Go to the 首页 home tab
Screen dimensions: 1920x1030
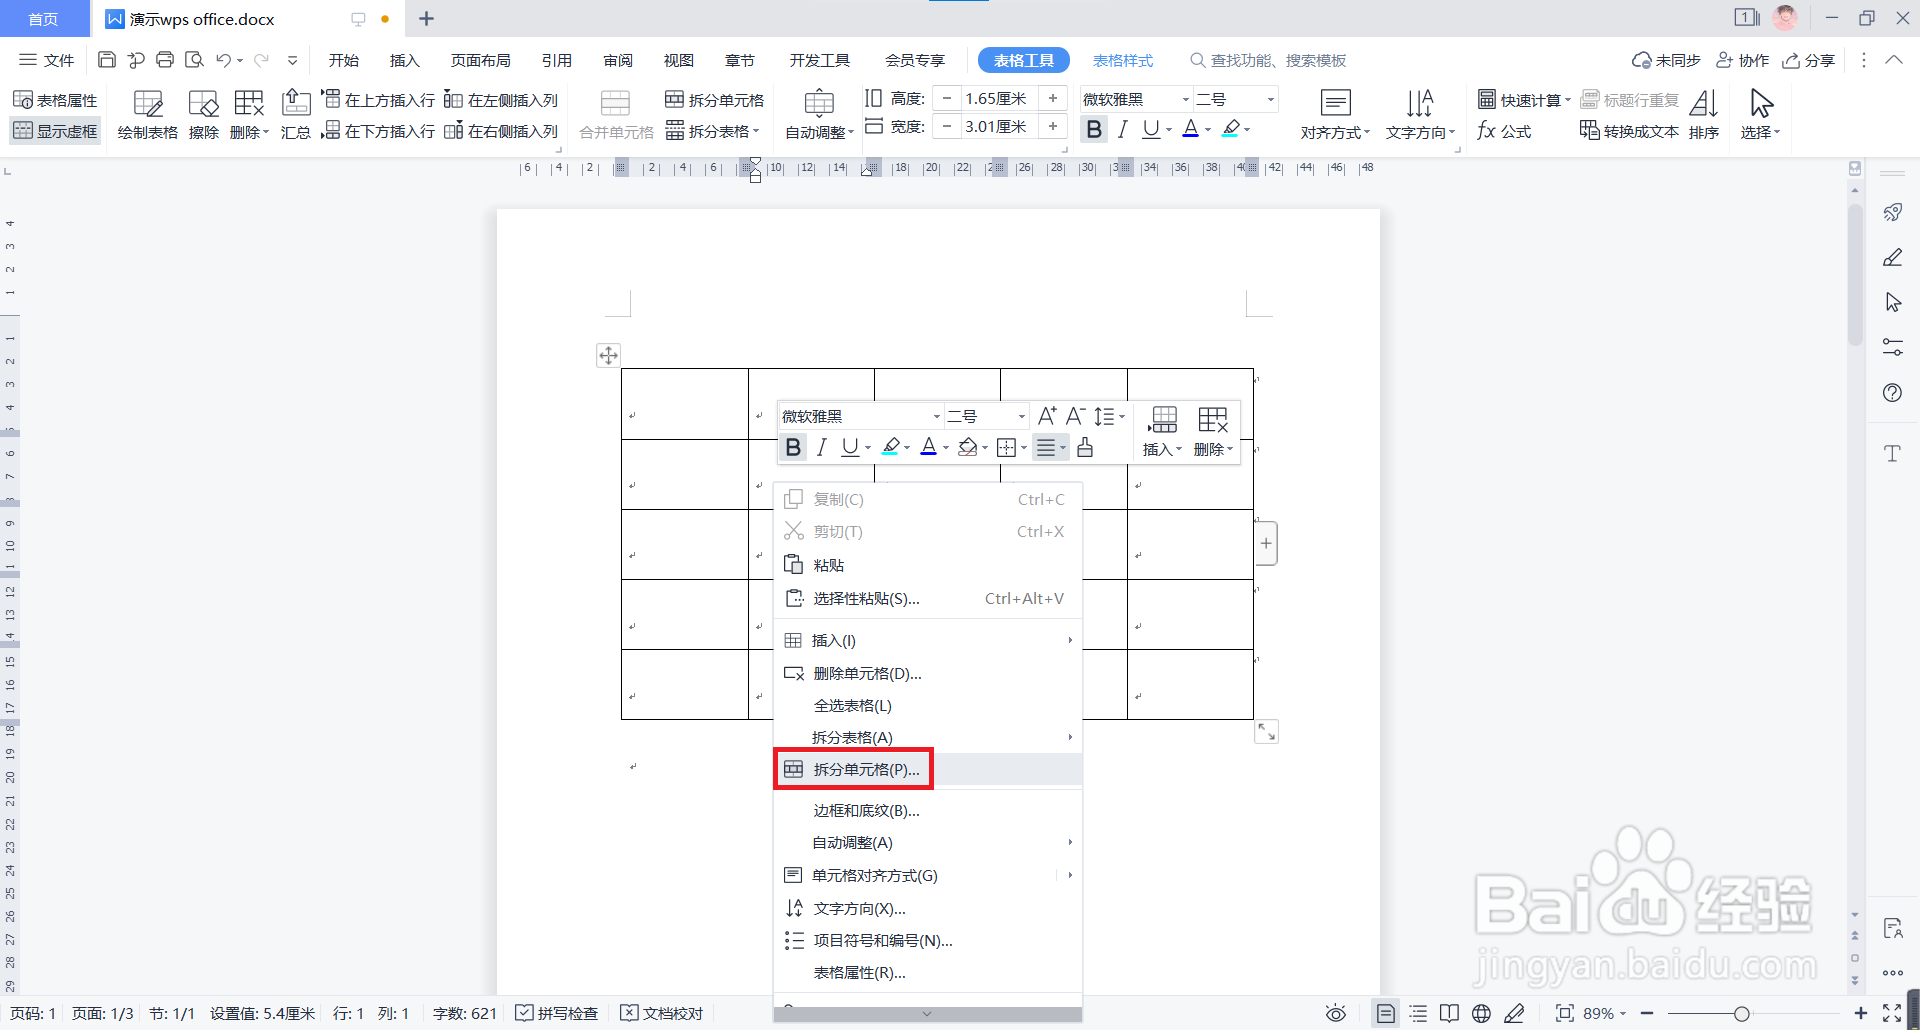43,19
